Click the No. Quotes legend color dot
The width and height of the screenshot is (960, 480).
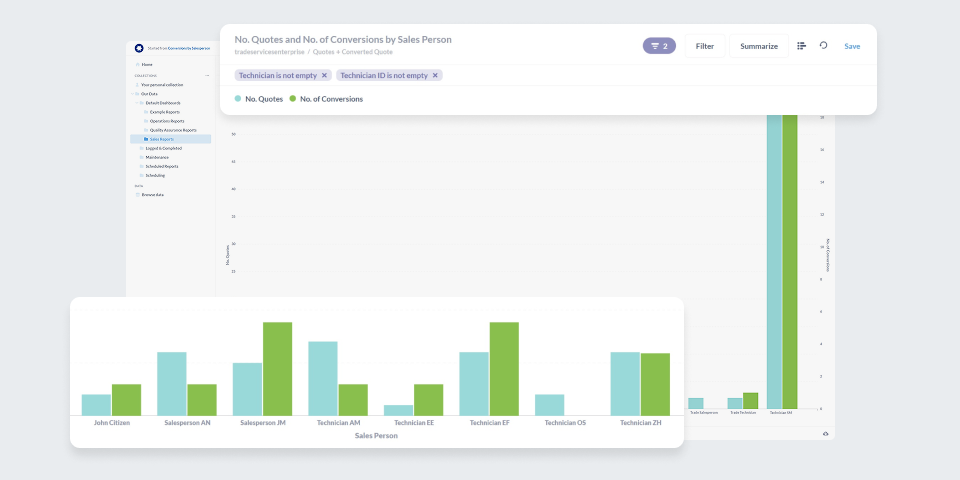pyautogui.click(x=238, y=99)
